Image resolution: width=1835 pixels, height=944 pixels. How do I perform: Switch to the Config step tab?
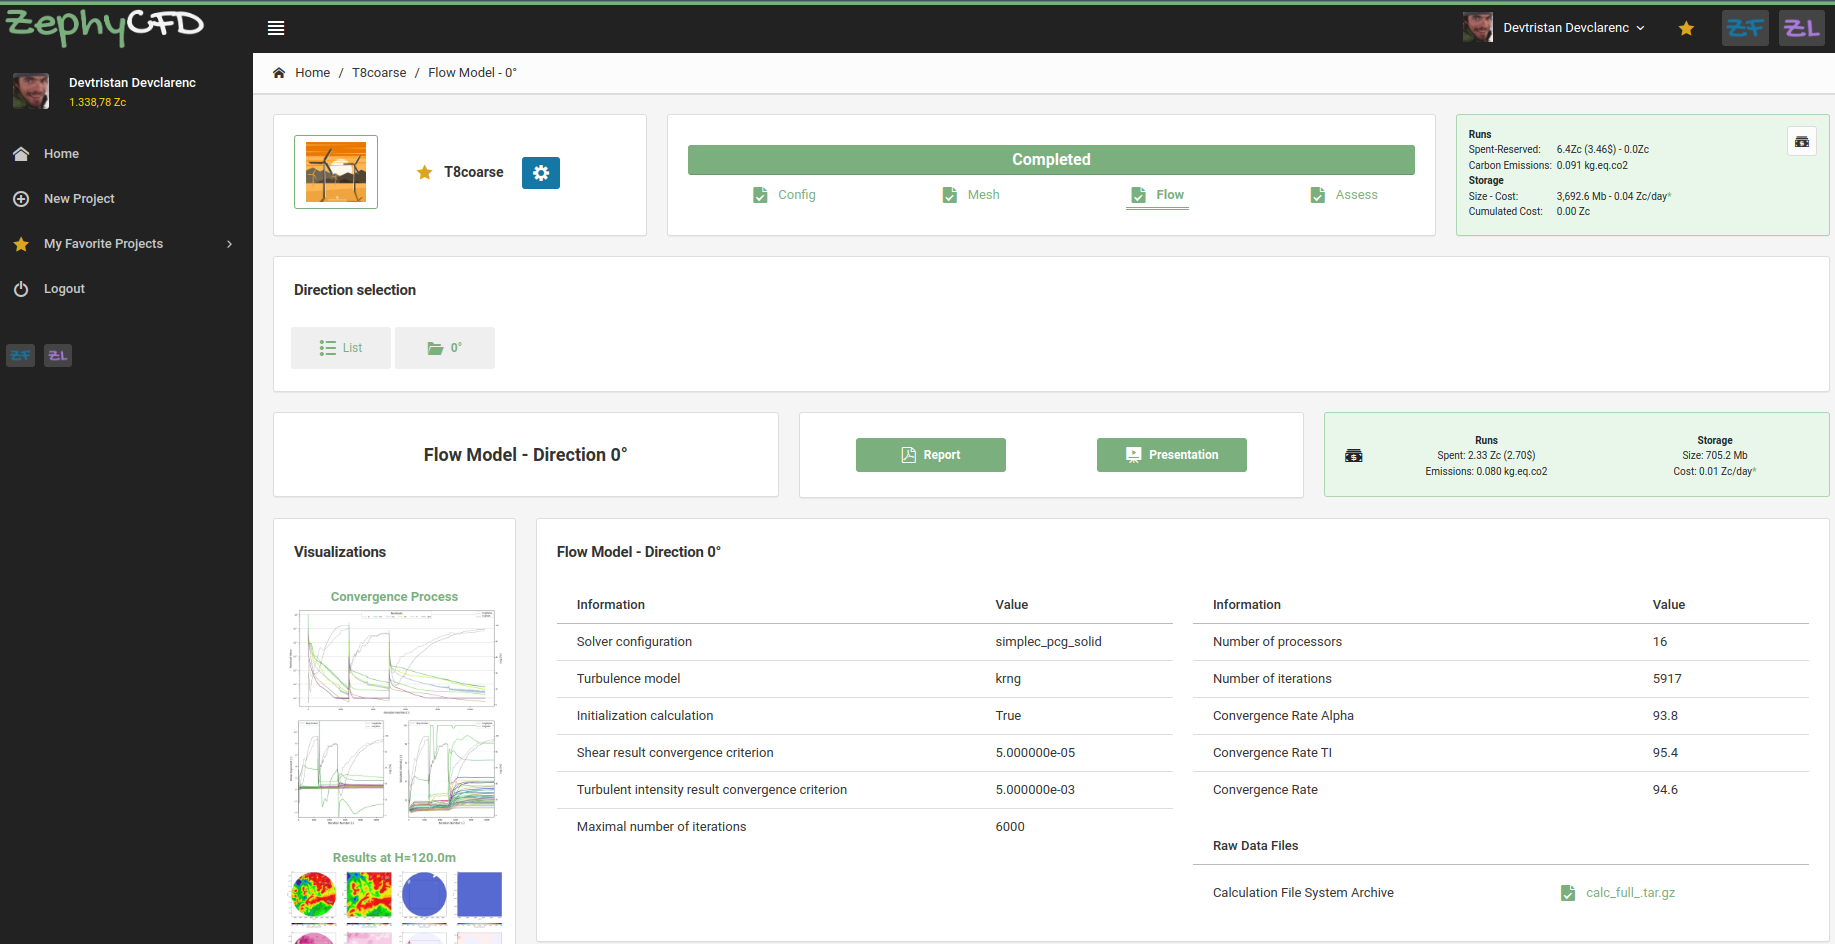click(797, 195)
